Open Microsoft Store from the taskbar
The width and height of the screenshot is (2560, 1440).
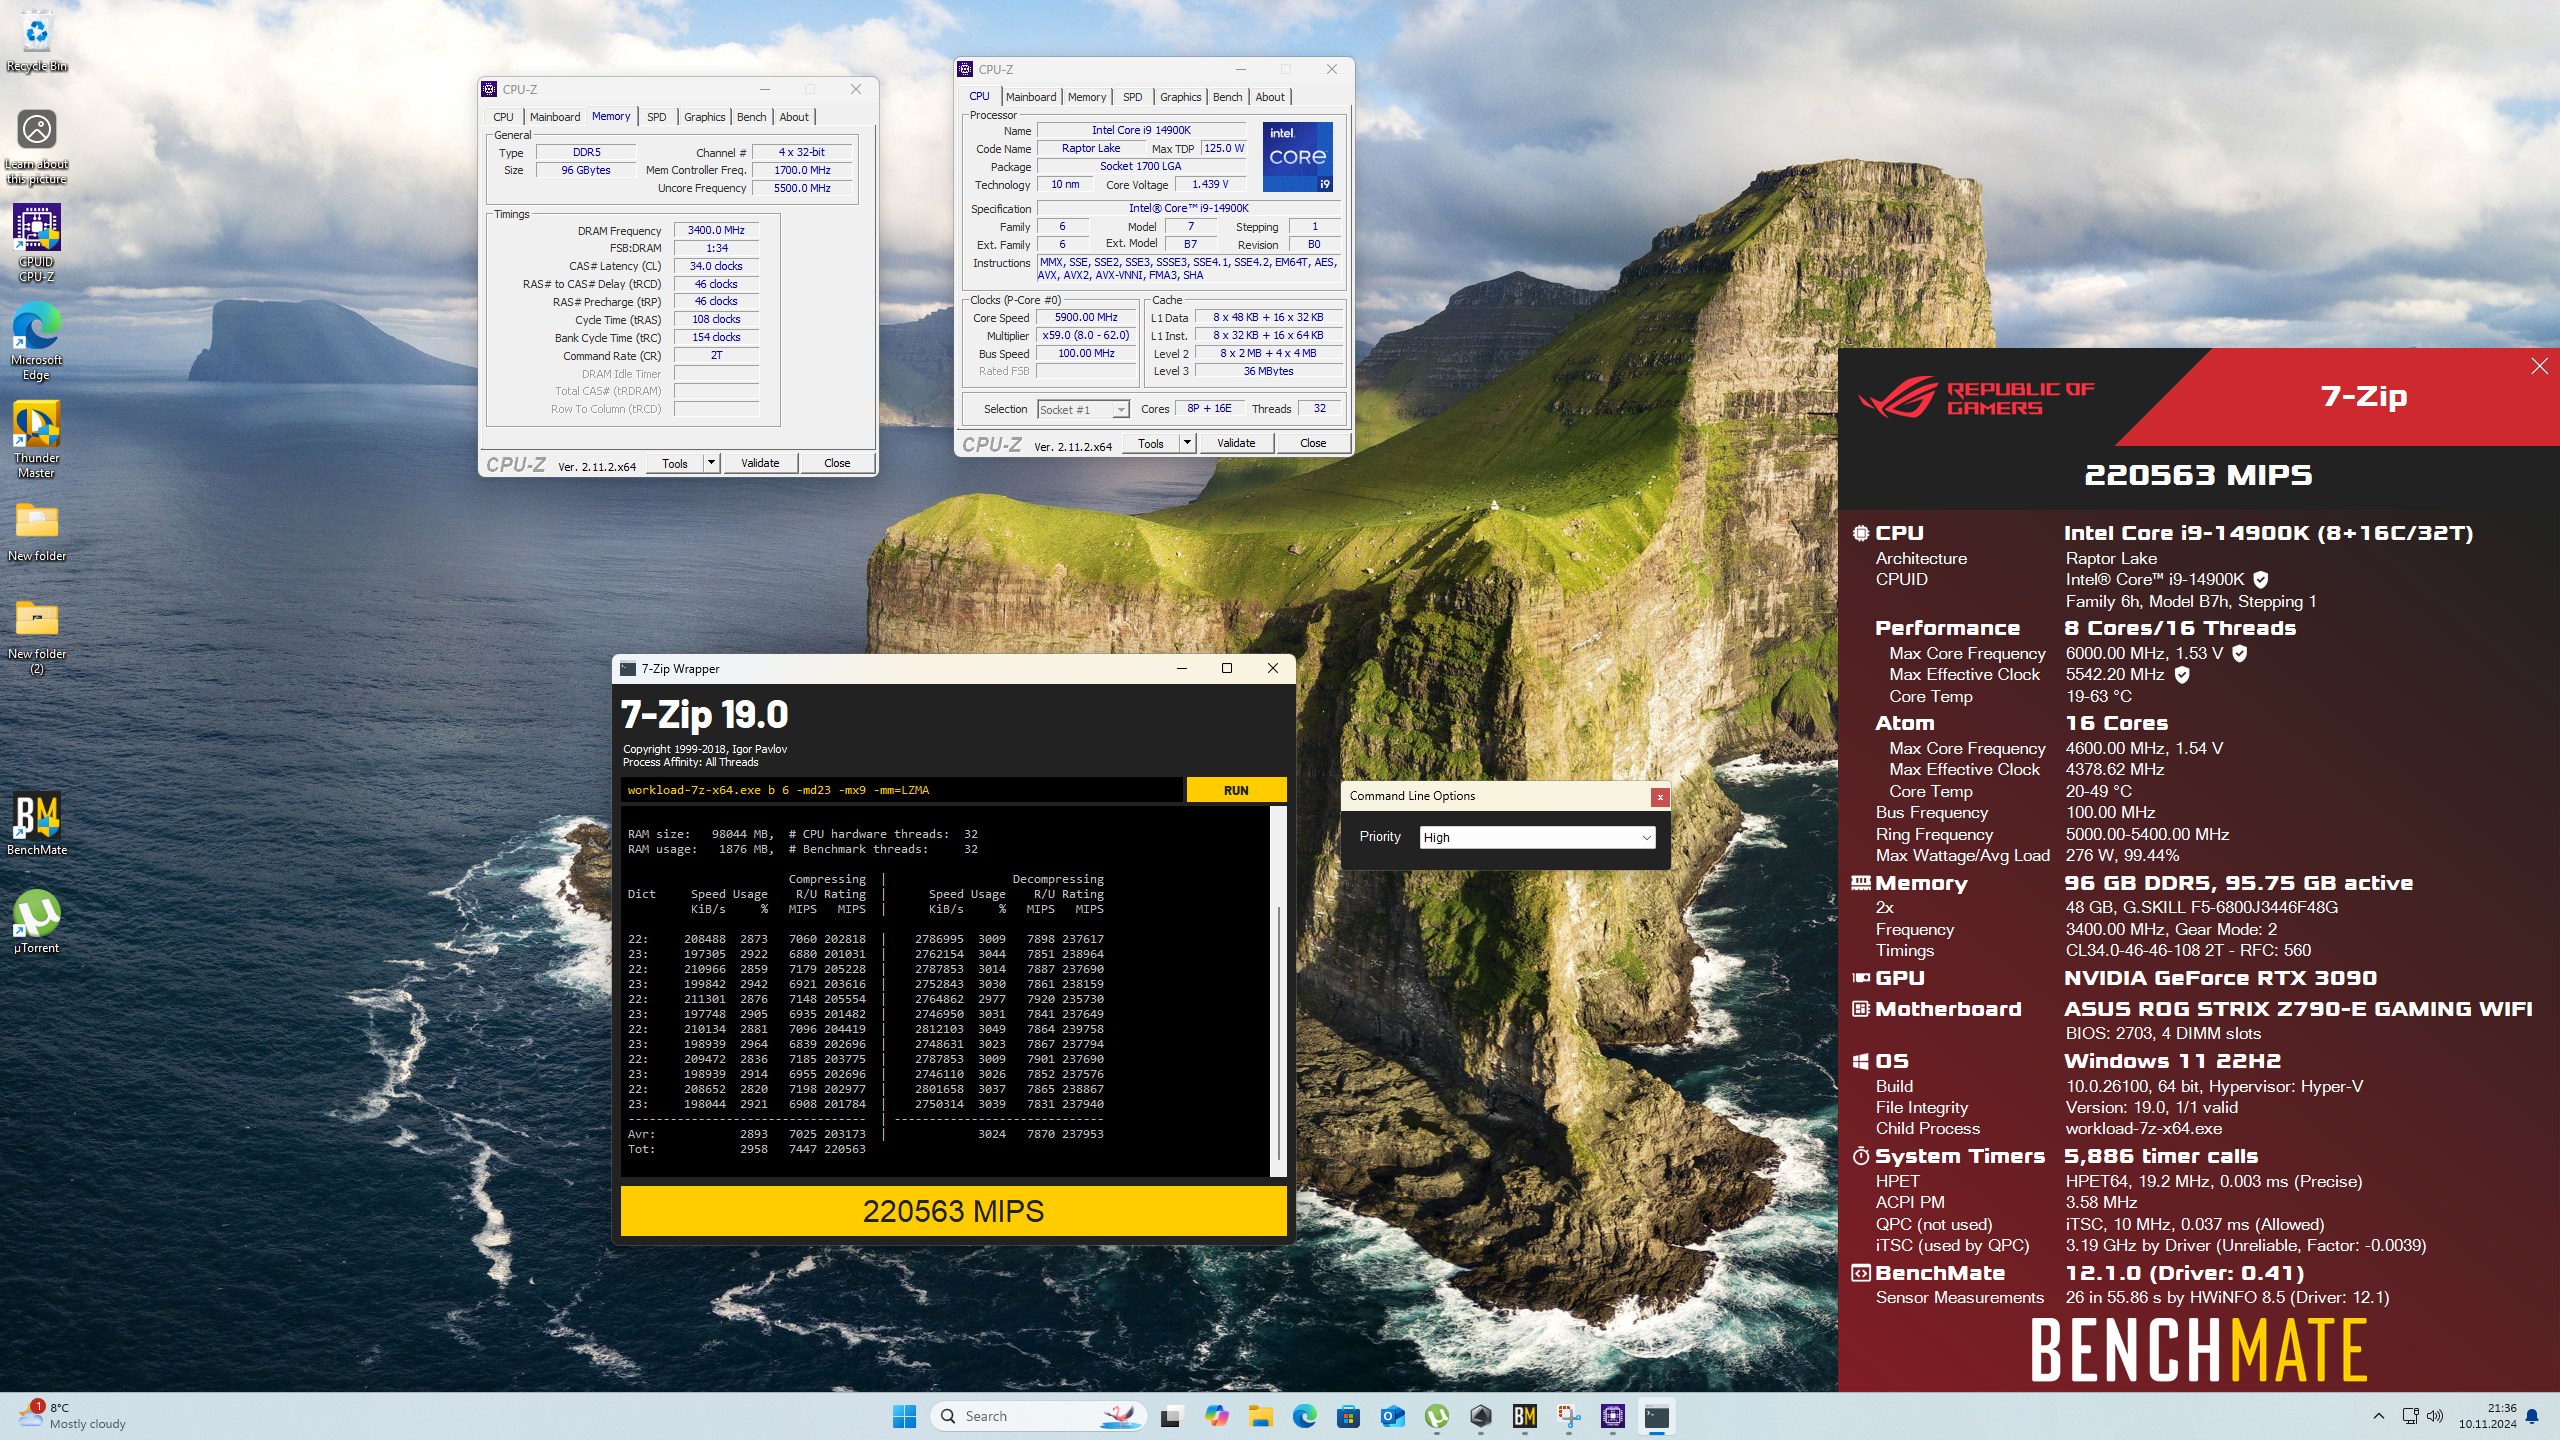coord(1348,1416)
